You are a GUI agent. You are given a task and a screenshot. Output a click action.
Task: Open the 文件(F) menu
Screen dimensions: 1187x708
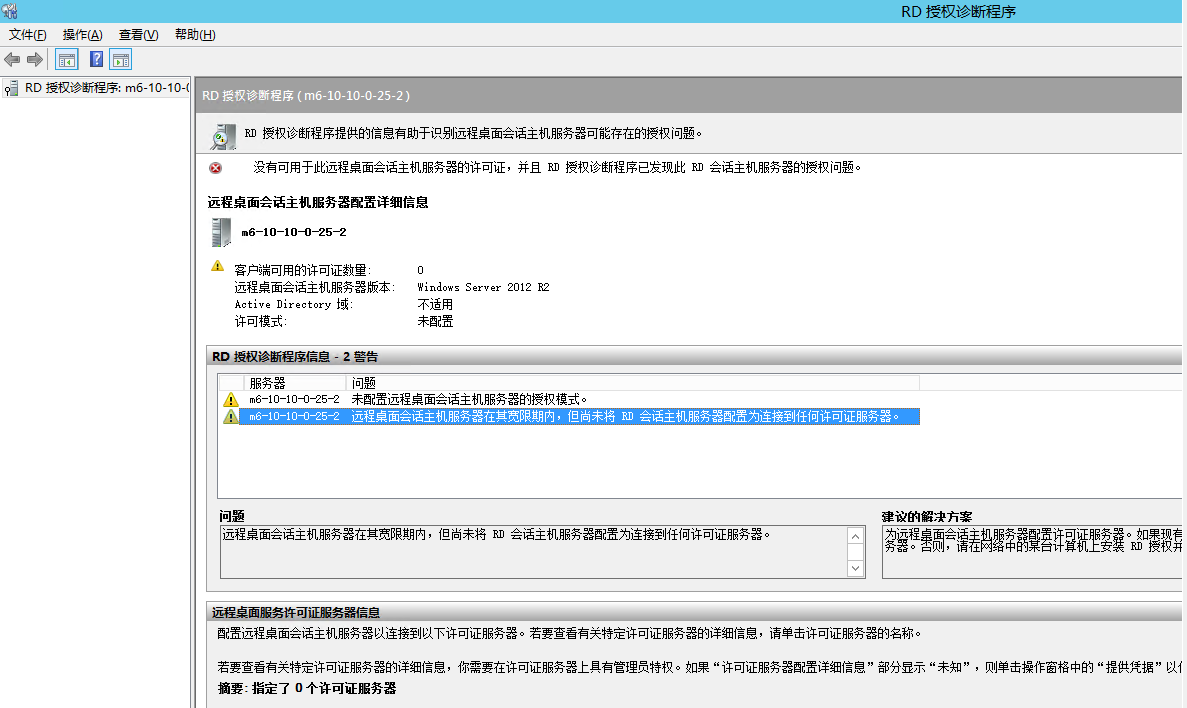coord(27,35)
